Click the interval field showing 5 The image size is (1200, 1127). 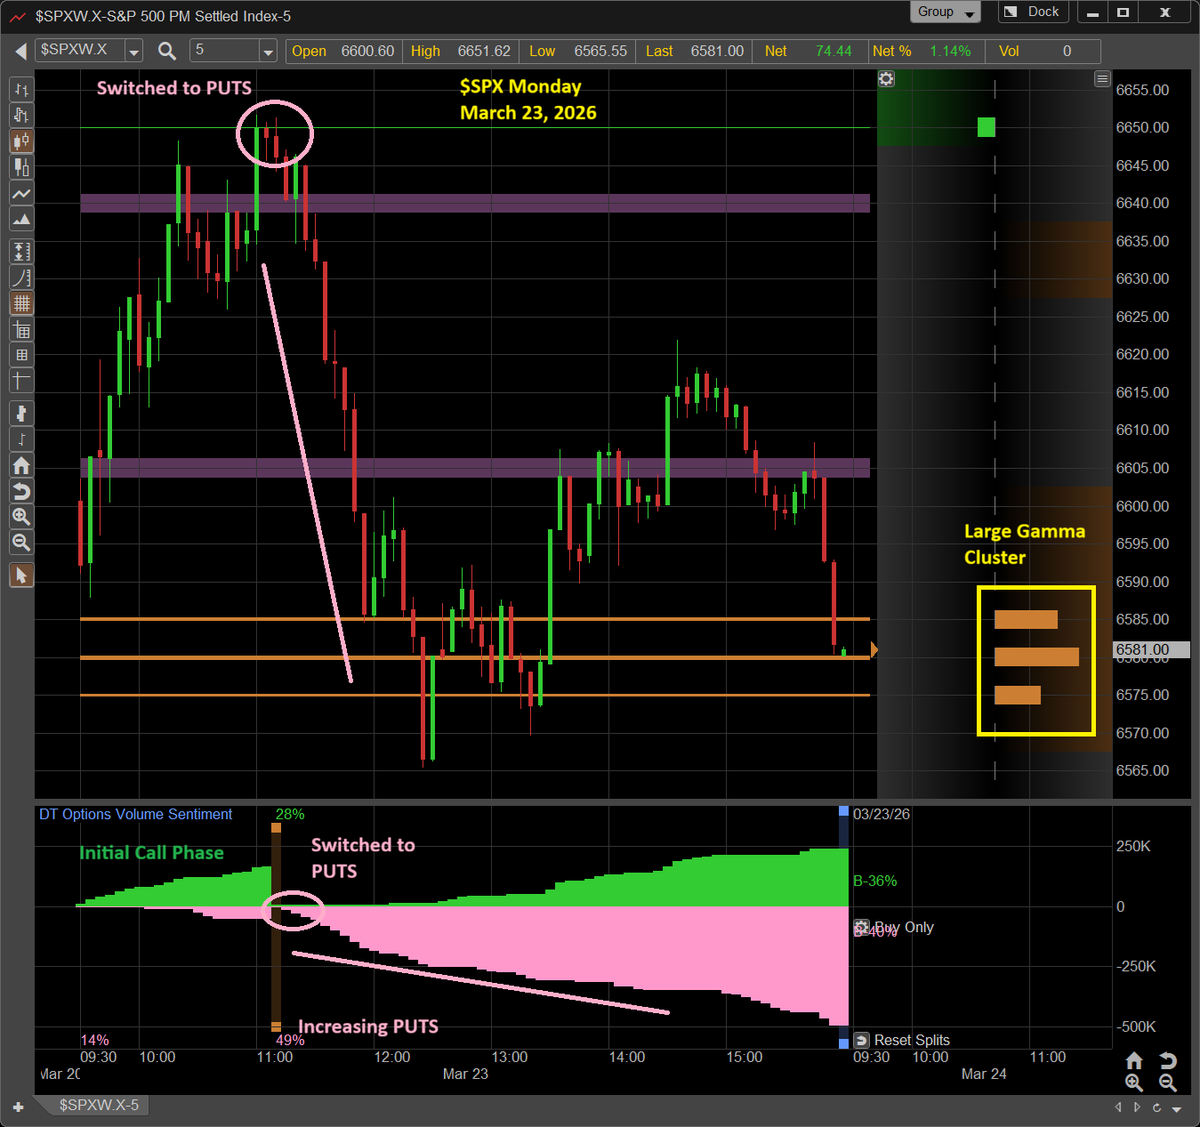(x=224, y=50)
